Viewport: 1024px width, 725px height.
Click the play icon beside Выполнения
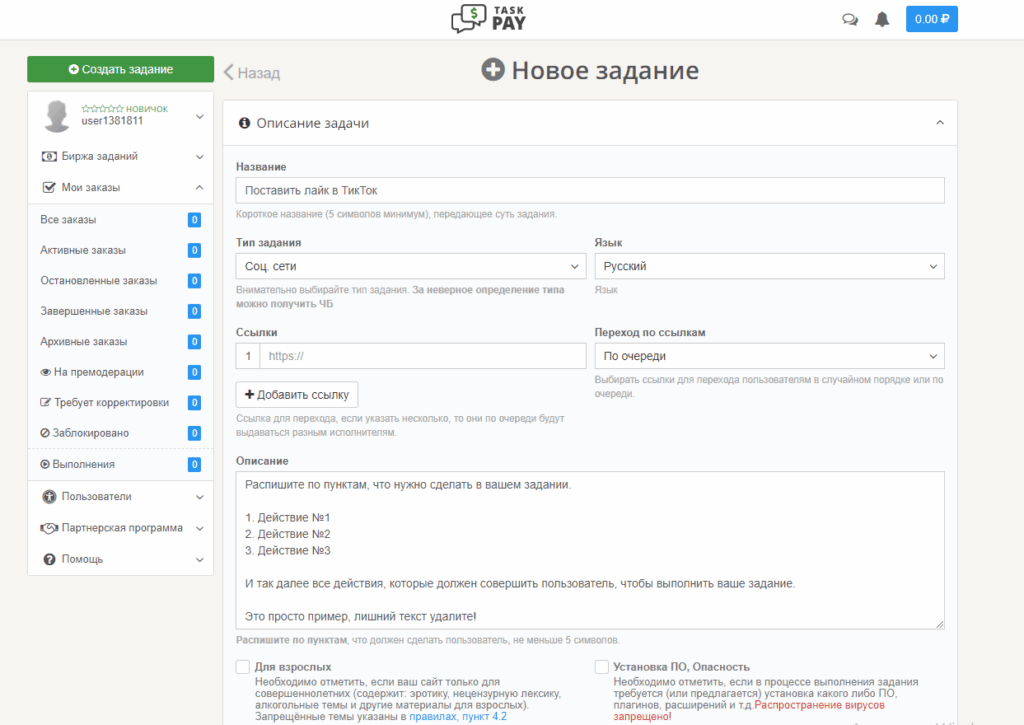click(44, 464)
